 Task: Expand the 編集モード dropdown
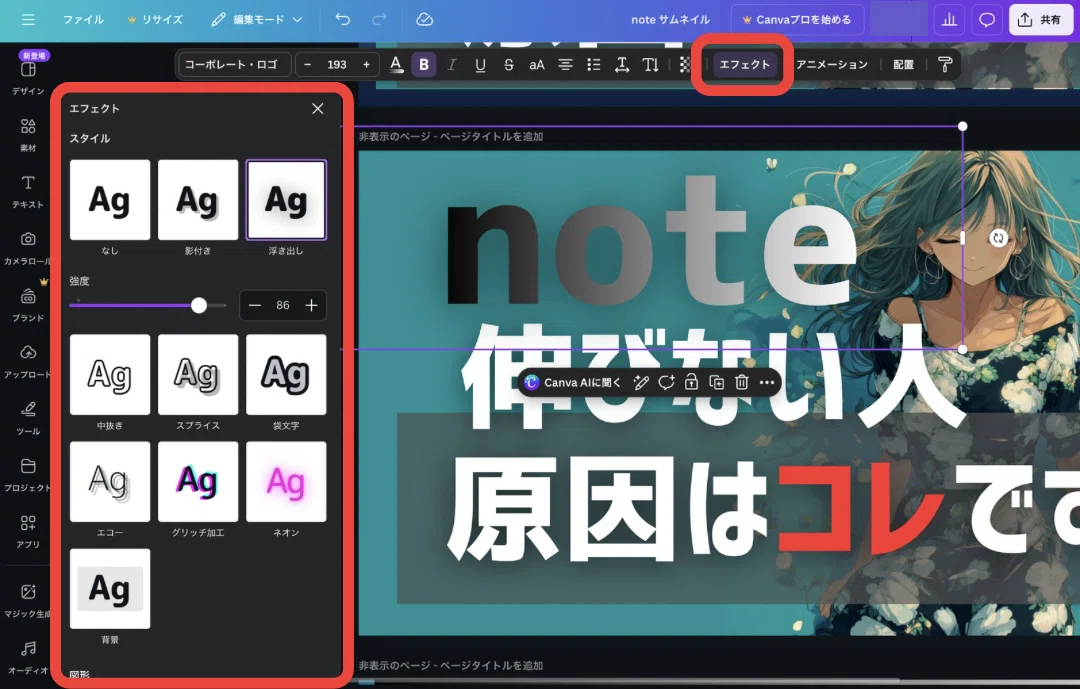(257, 20)
